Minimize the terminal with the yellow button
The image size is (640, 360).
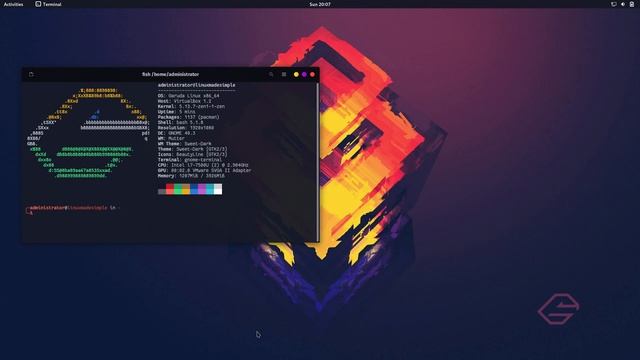[x=296, y=74]
